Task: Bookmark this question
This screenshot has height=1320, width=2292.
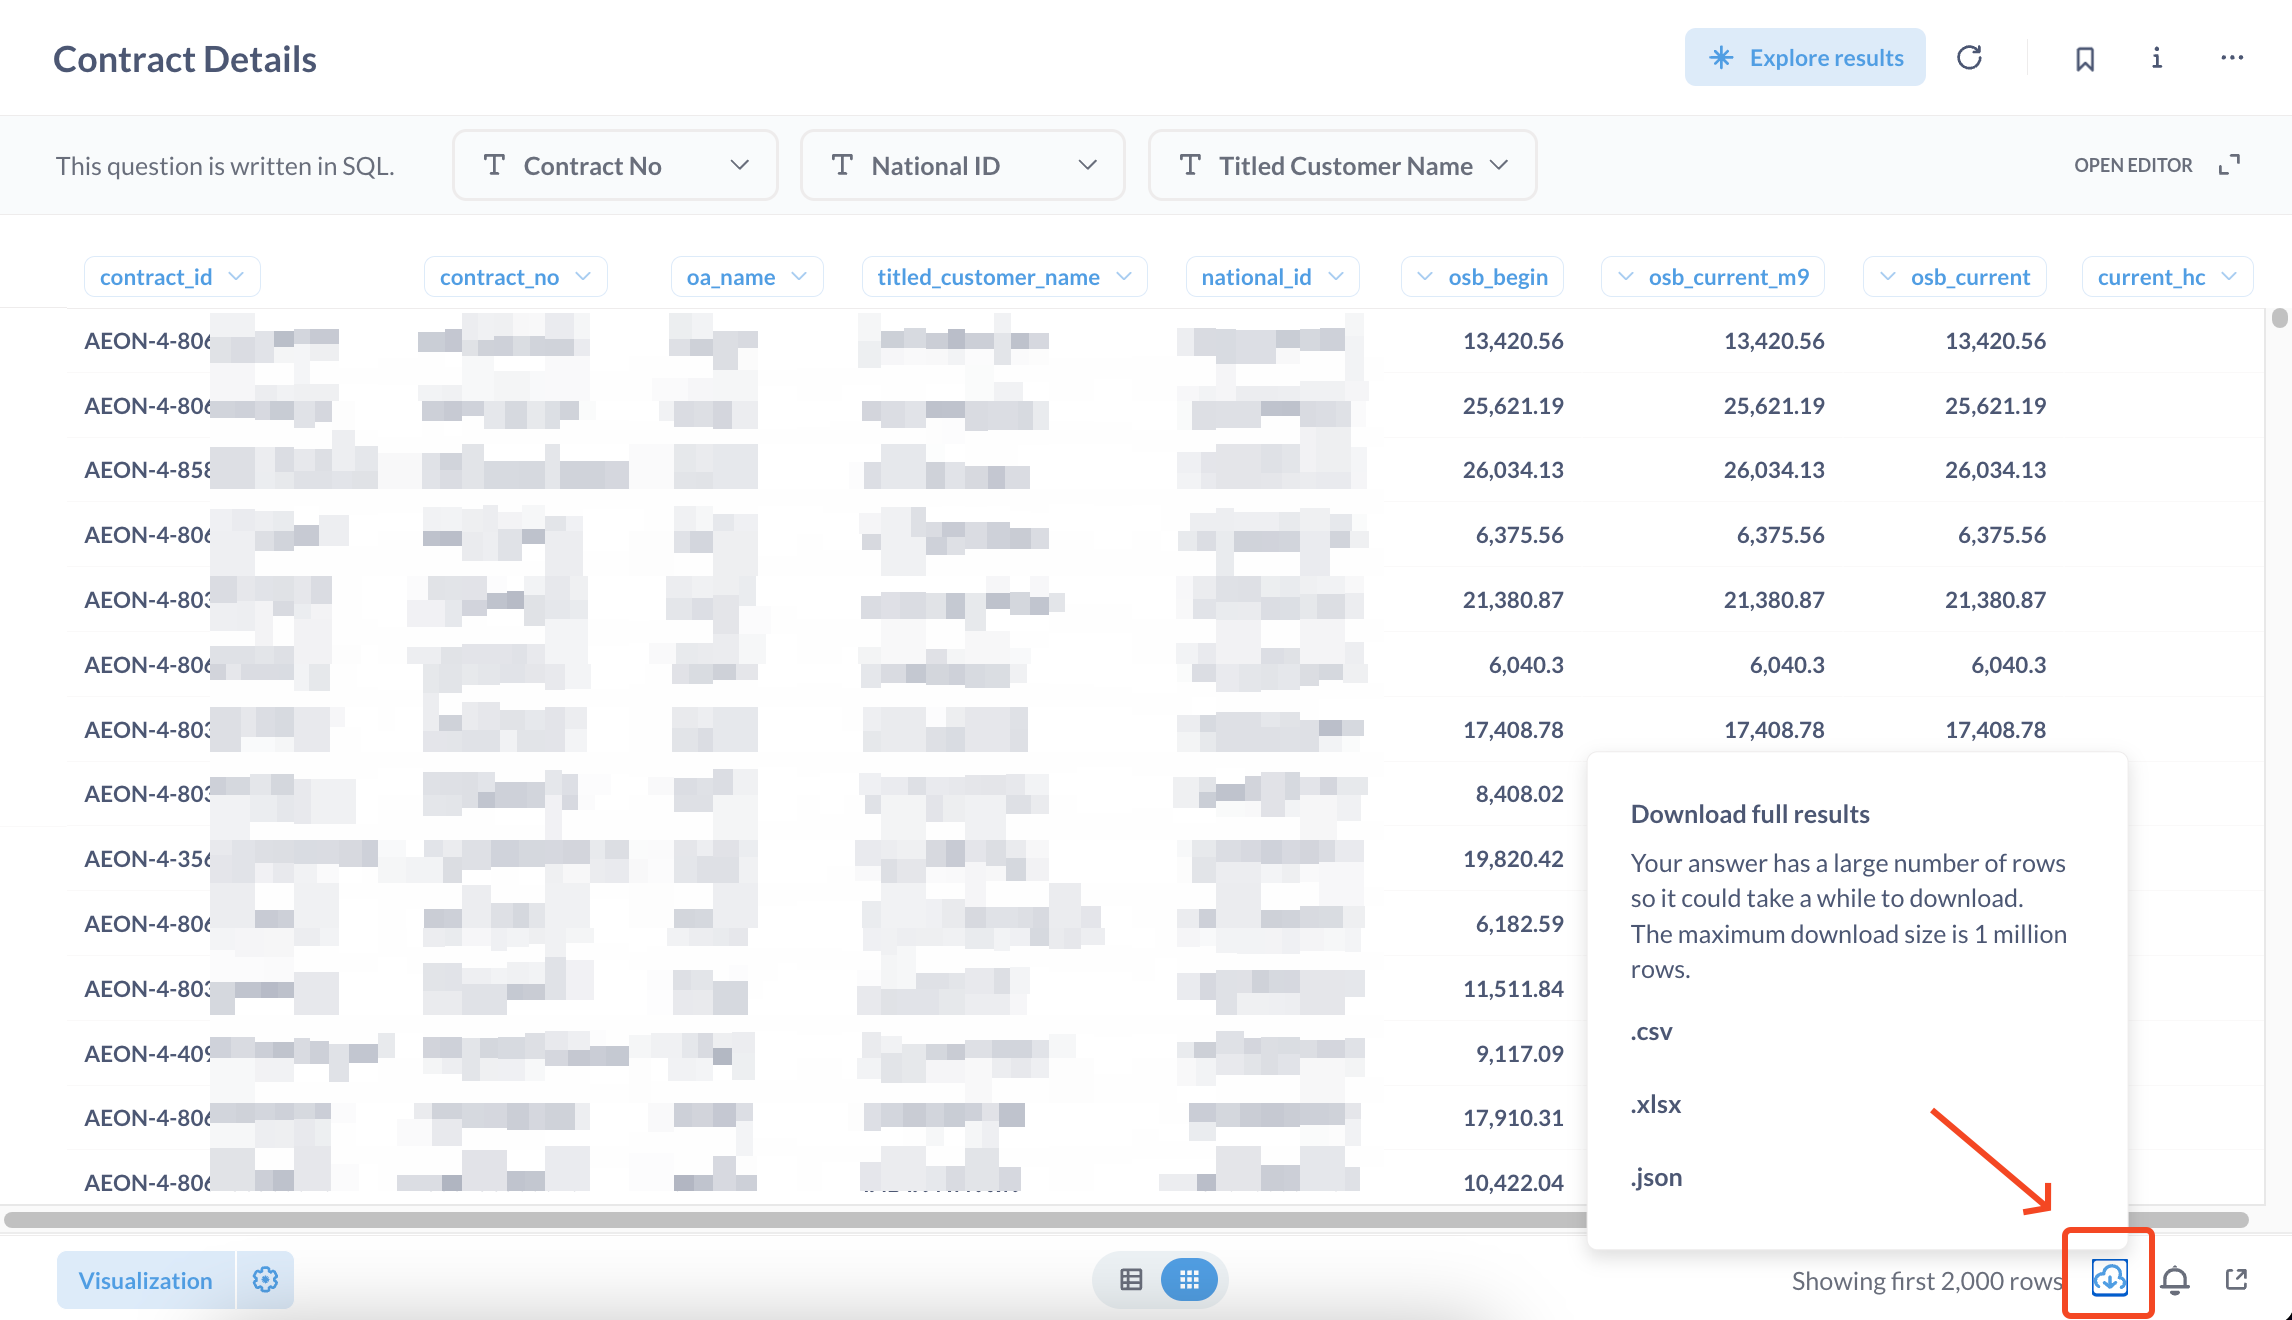Action: (2085, 59)
